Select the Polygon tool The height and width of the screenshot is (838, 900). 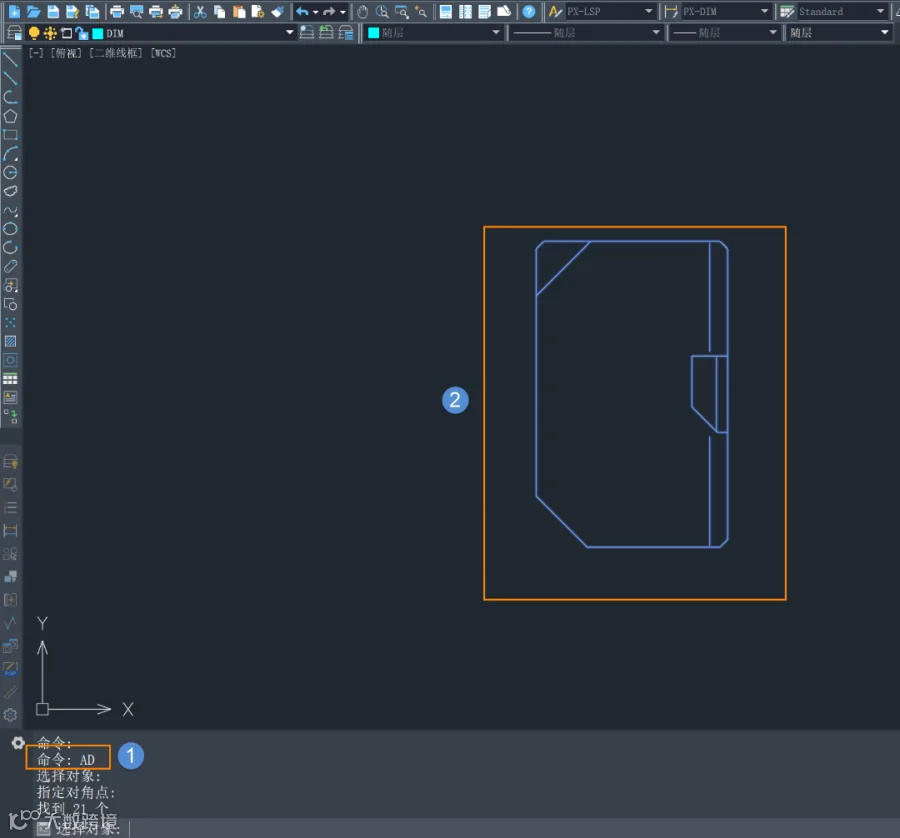pyautogui.click(x=10, y=116)
